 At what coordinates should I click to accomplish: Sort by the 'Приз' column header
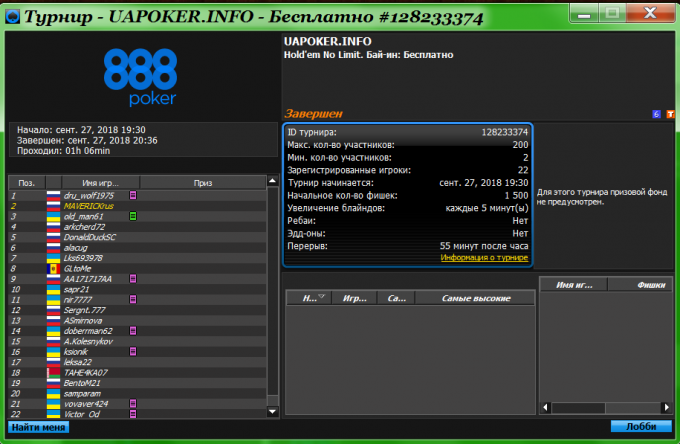click(203, 183)
